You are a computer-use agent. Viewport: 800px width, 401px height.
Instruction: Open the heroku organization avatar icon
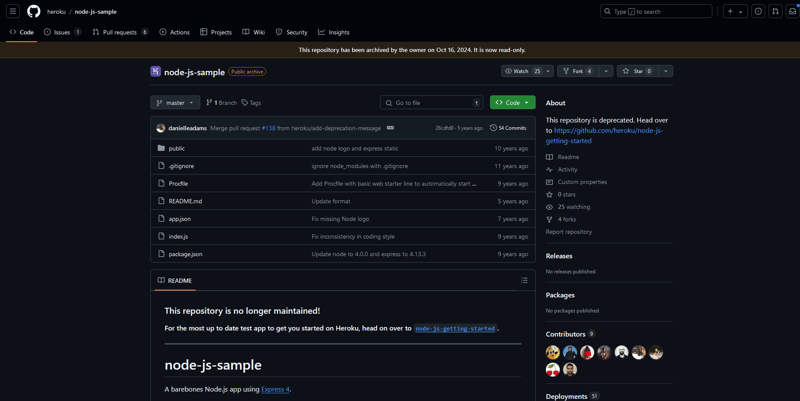pyautogui.click(x=155, y=72)
